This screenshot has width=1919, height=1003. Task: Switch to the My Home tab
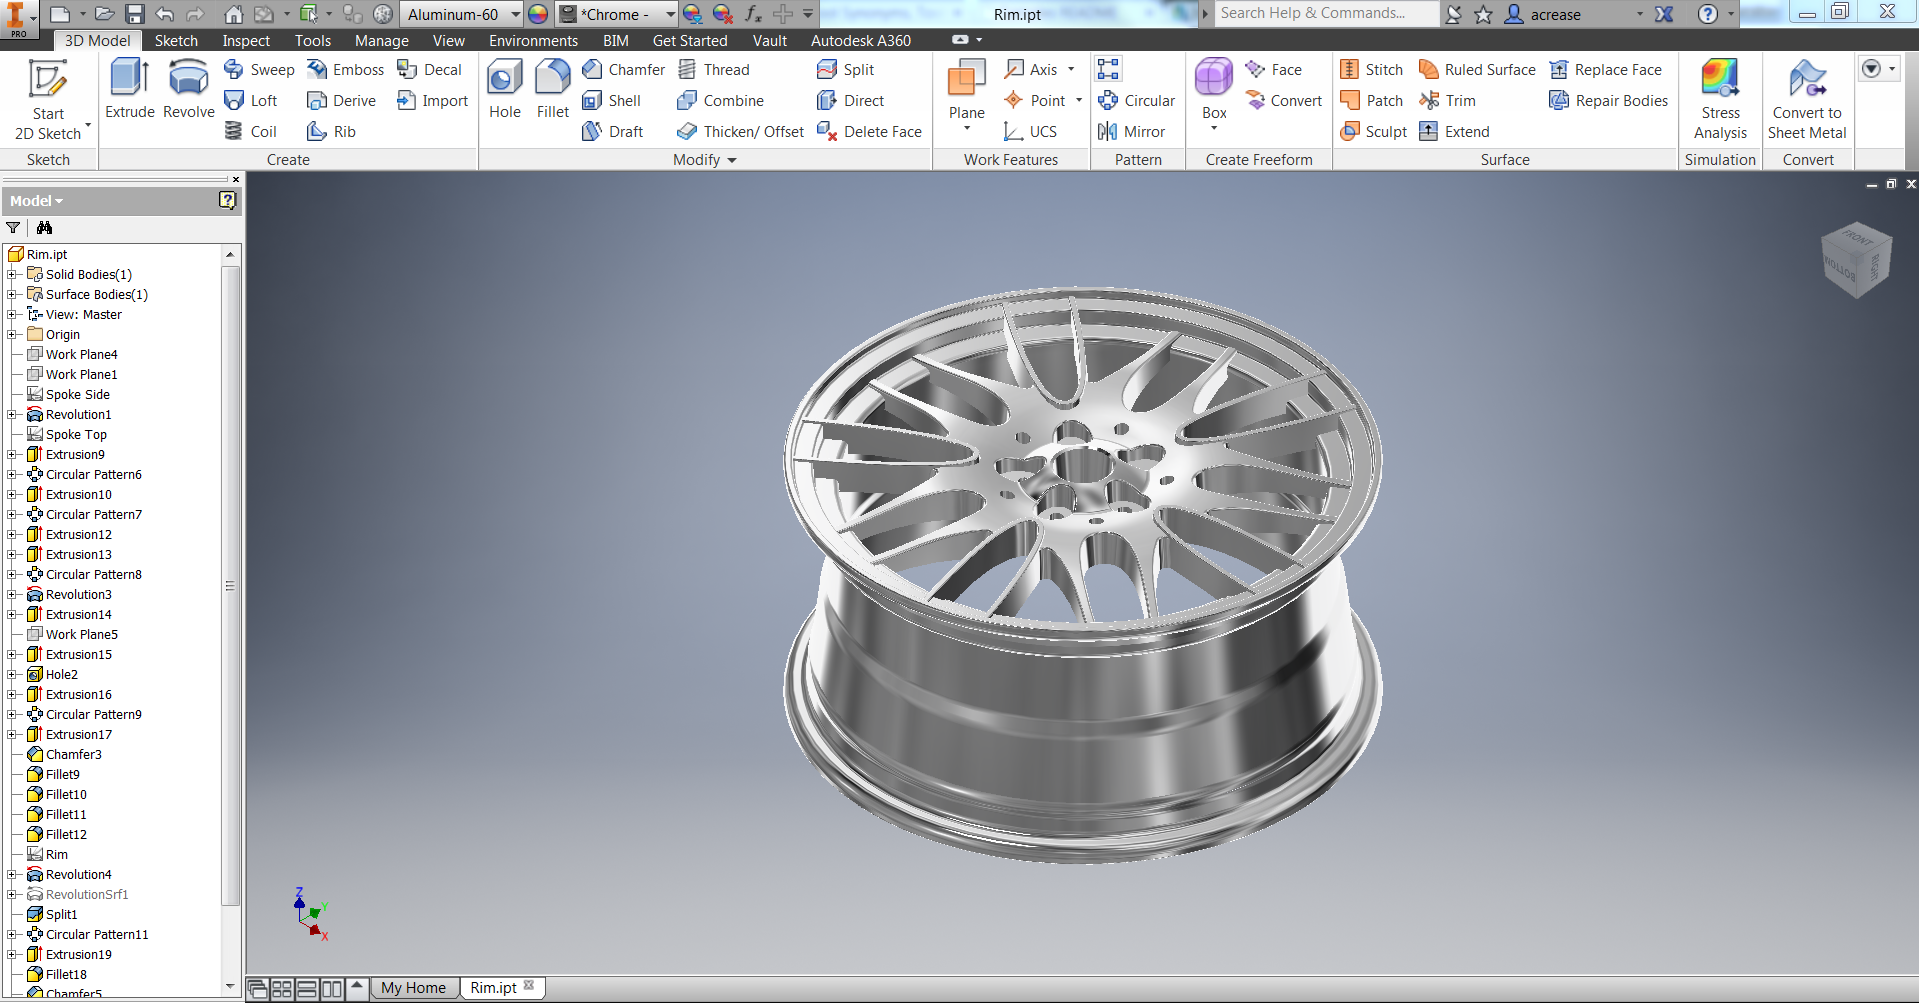tap(414, 987)
